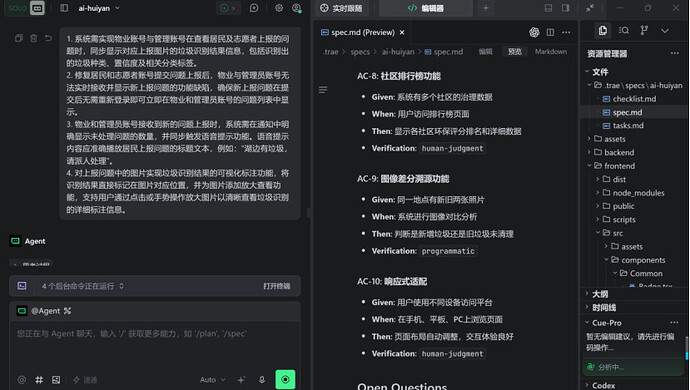Switch to 预览 (preview) mode toggle
This screenshot has height=390, width=690.
514,52
